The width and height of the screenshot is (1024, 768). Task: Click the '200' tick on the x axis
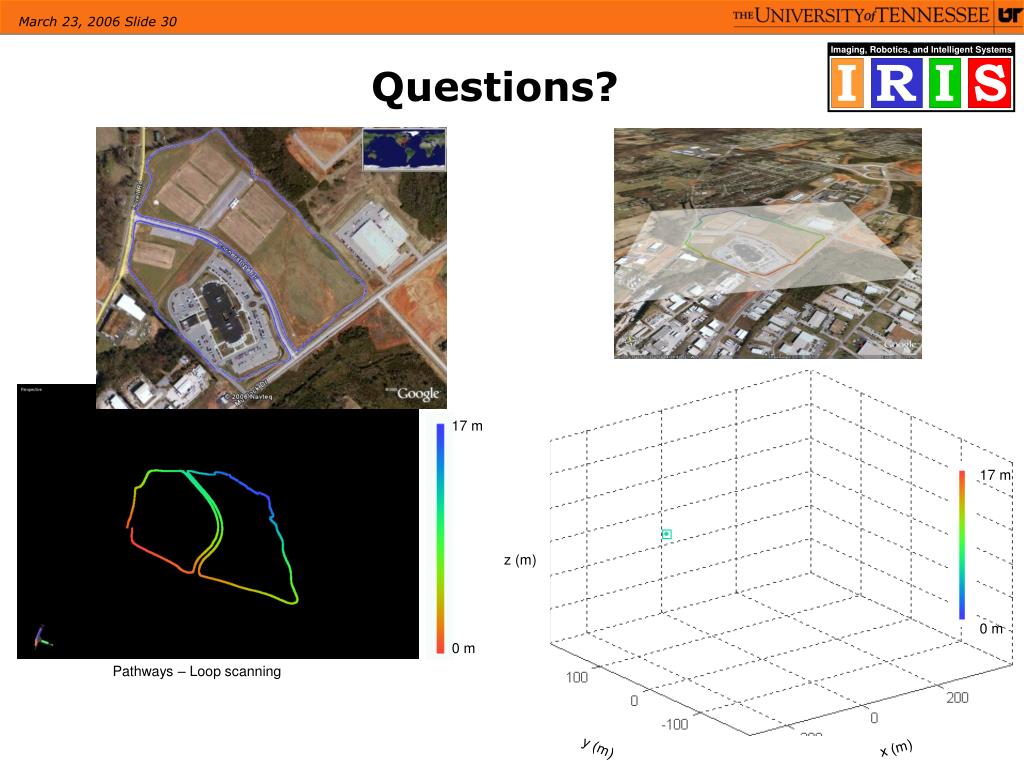pyautogui.click(x=957, y=697)
